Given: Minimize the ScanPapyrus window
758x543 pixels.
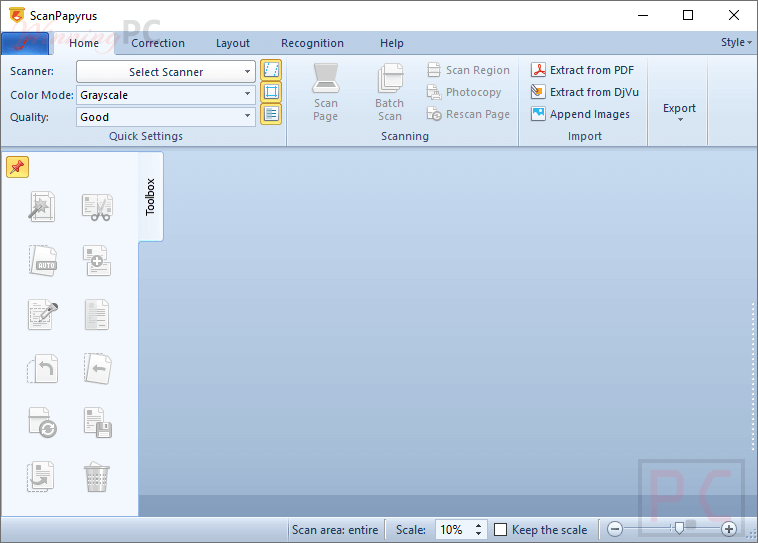Looking at the screenshot, I should point(643,15).
